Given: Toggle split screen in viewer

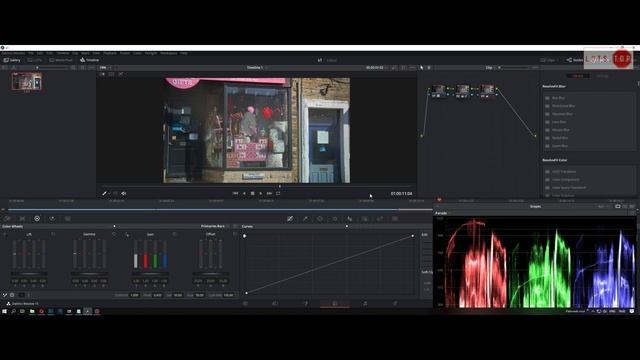Looking at the screenshot, I should tap(111, 74).
